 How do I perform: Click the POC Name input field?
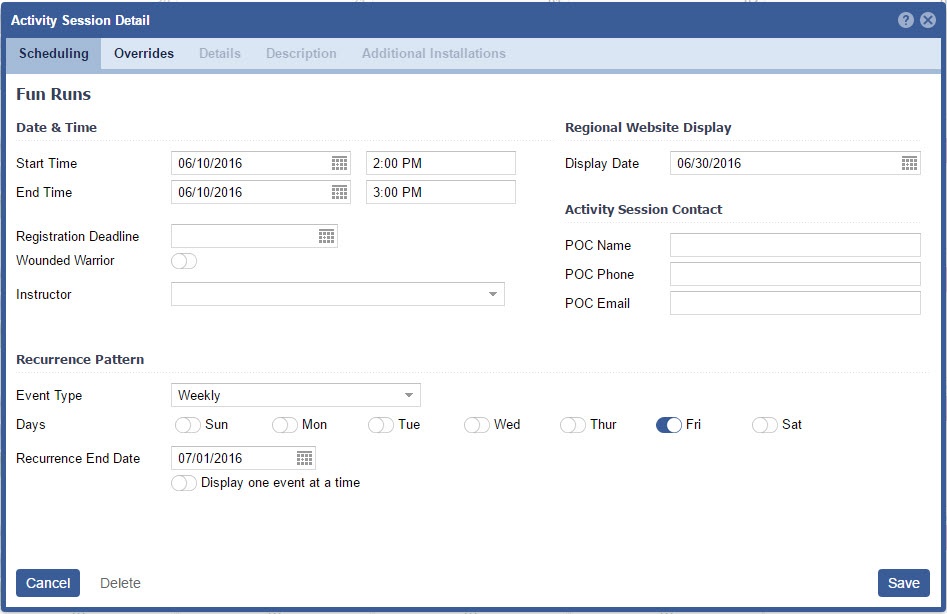coord(795,245)
